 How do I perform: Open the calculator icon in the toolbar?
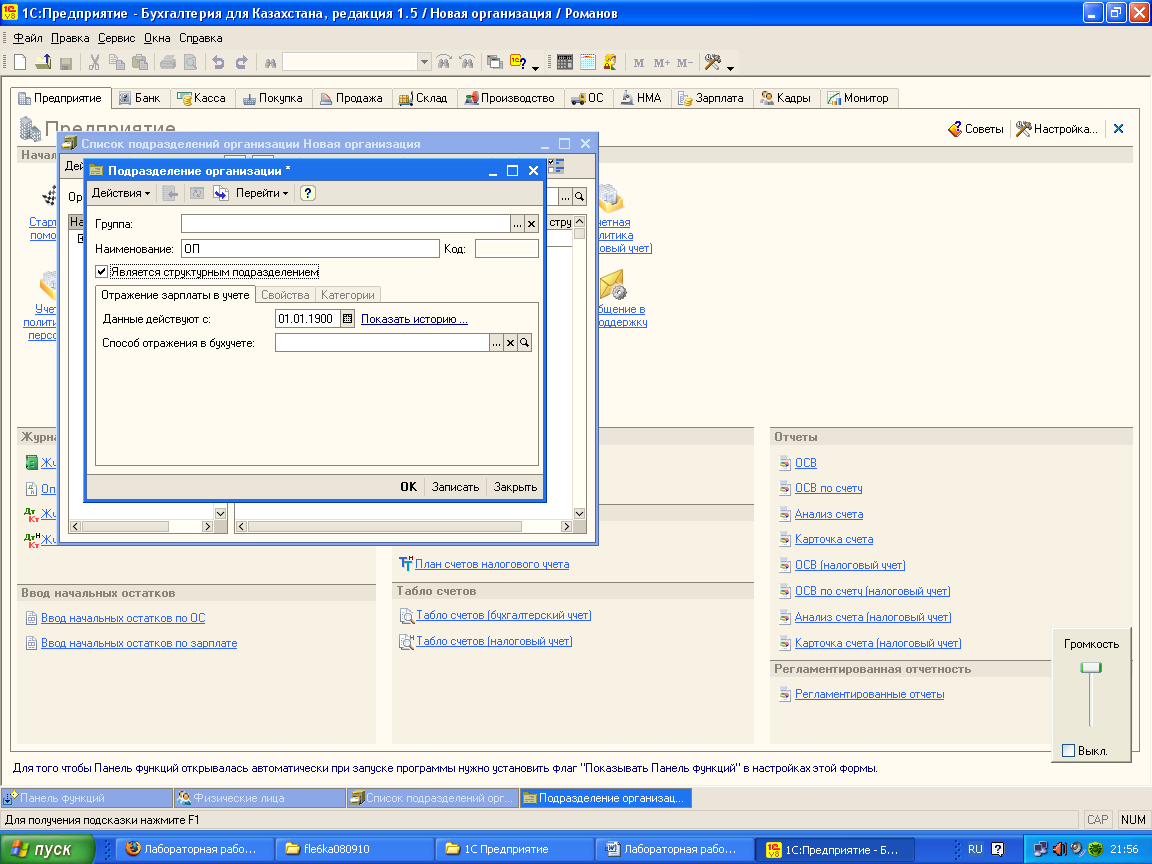564,62
